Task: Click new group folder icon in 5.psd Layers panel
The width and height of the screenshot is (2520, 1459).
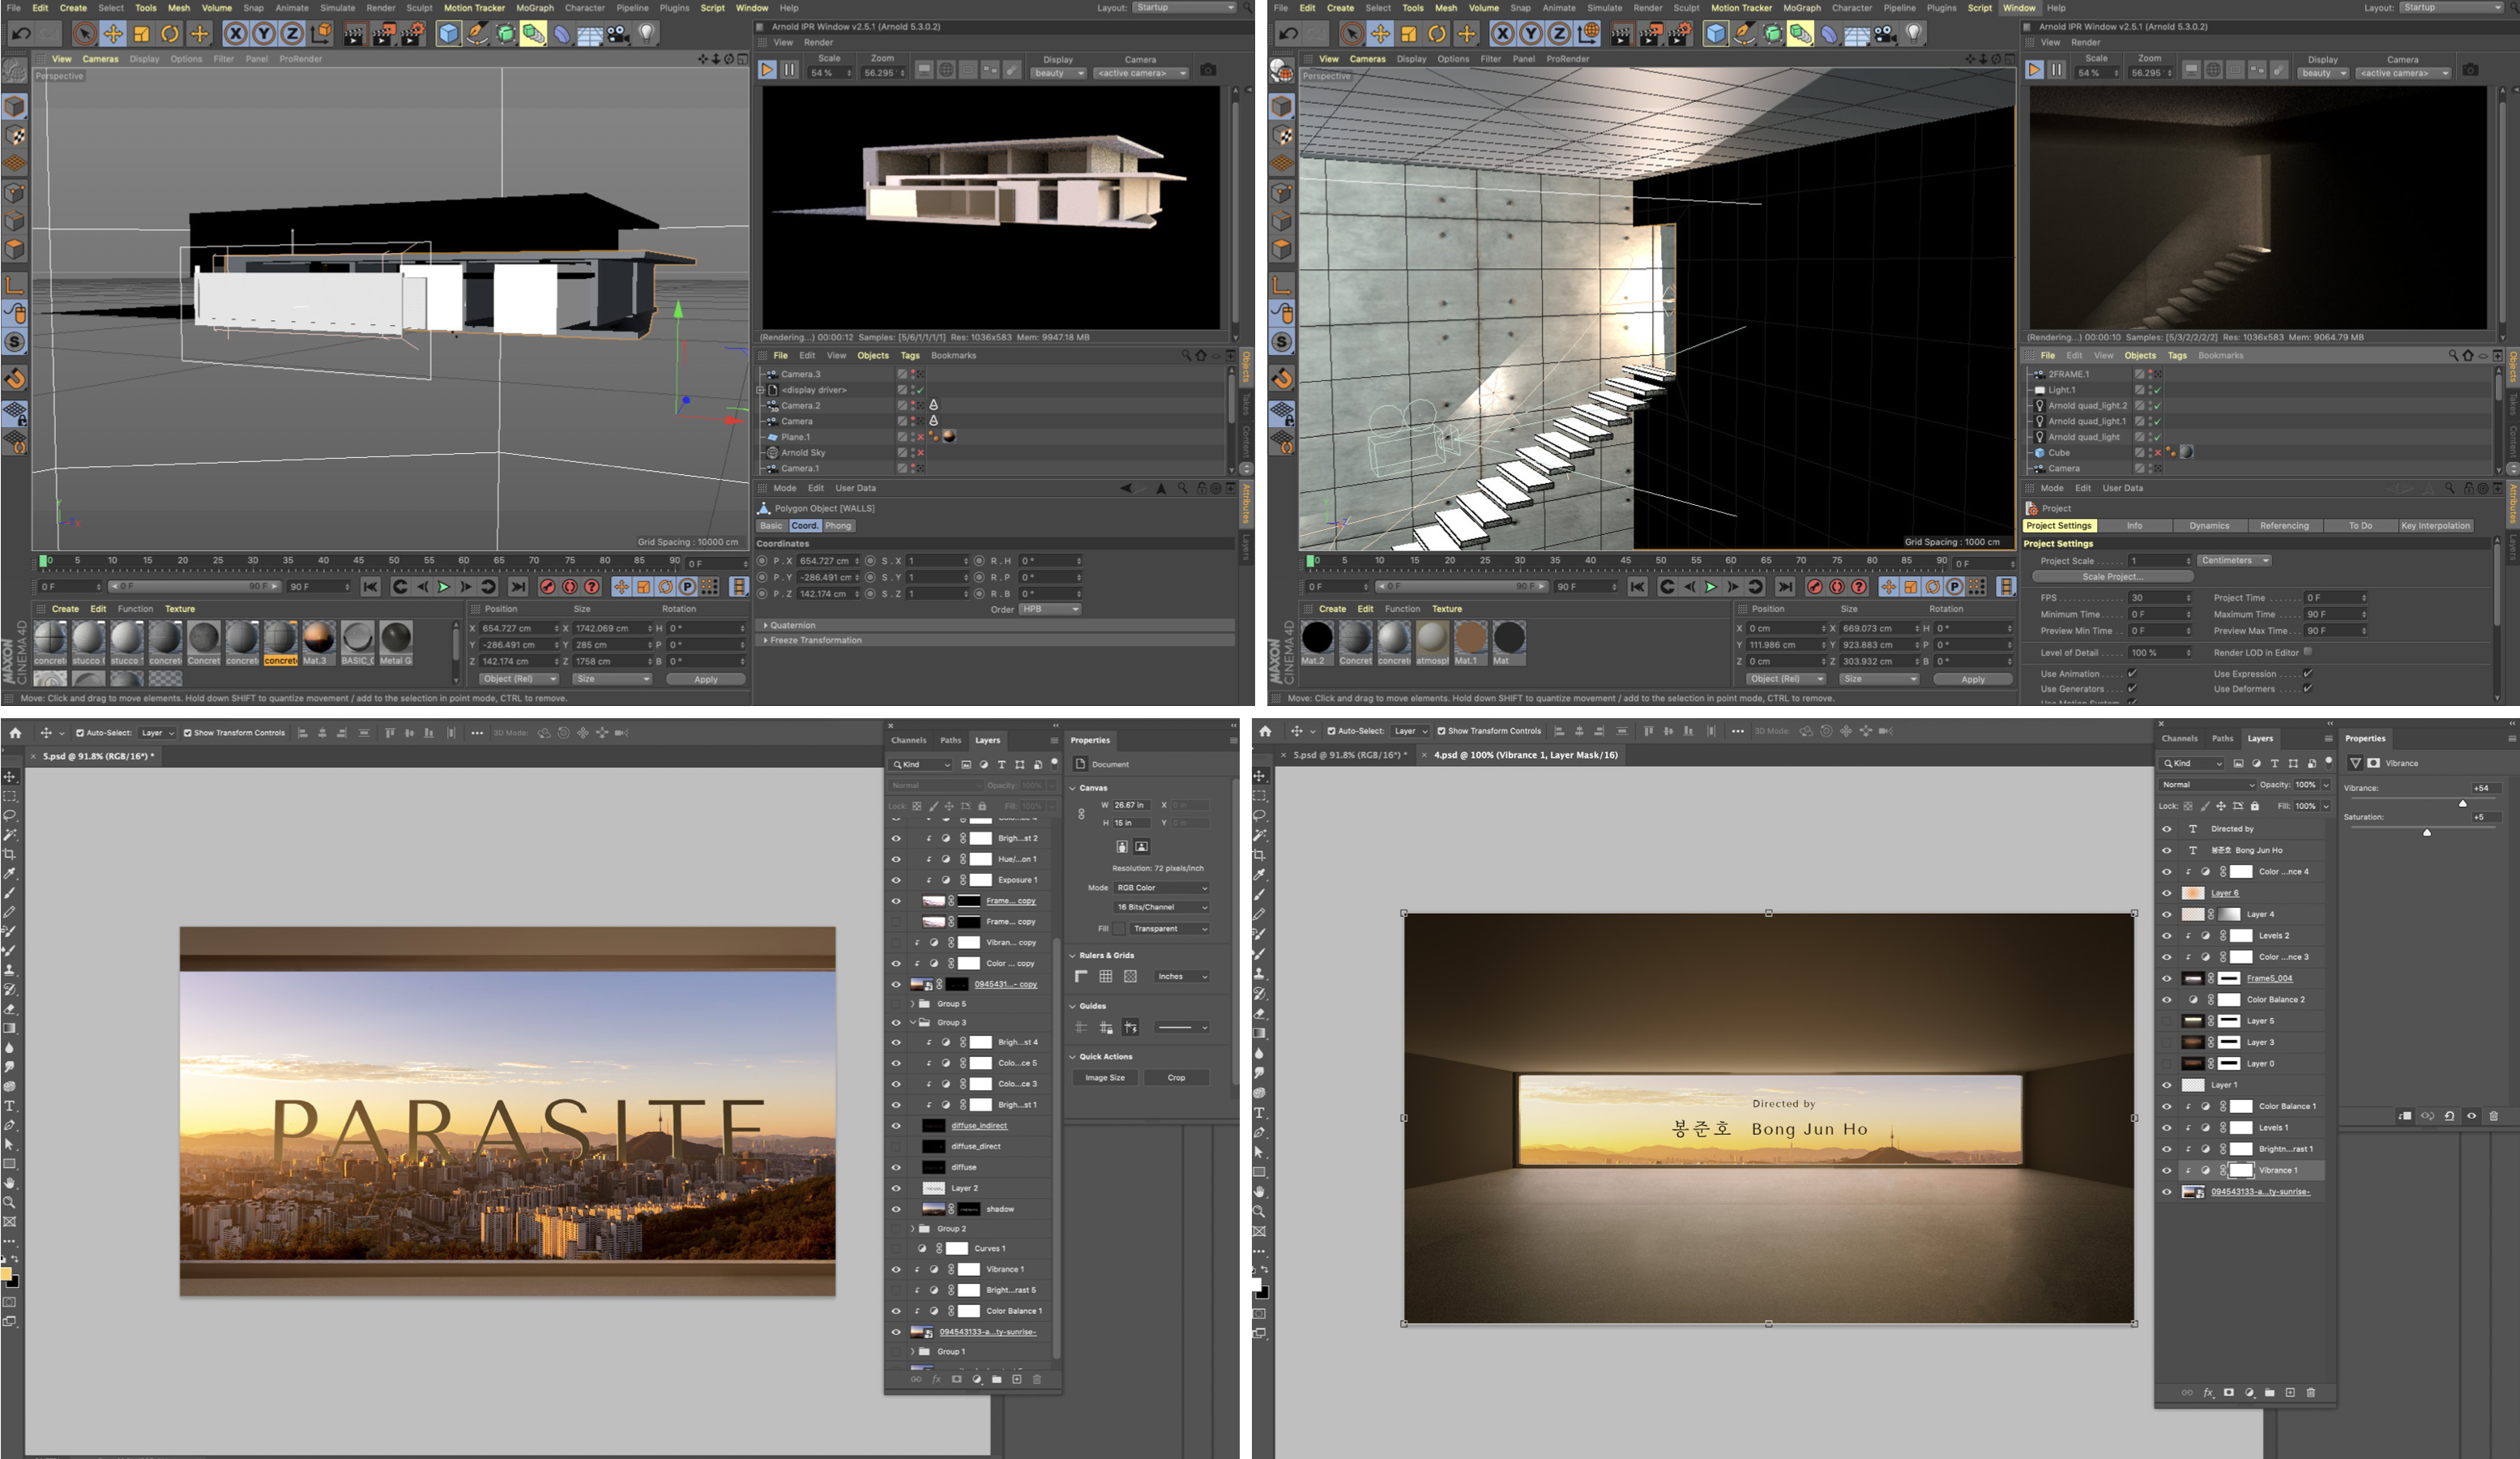Action: [996, 1379]
